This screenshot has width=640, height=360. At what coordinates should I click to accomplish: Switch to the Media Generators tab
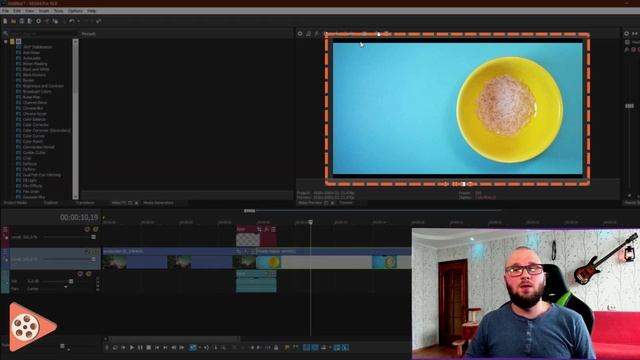tap(158, 203)
